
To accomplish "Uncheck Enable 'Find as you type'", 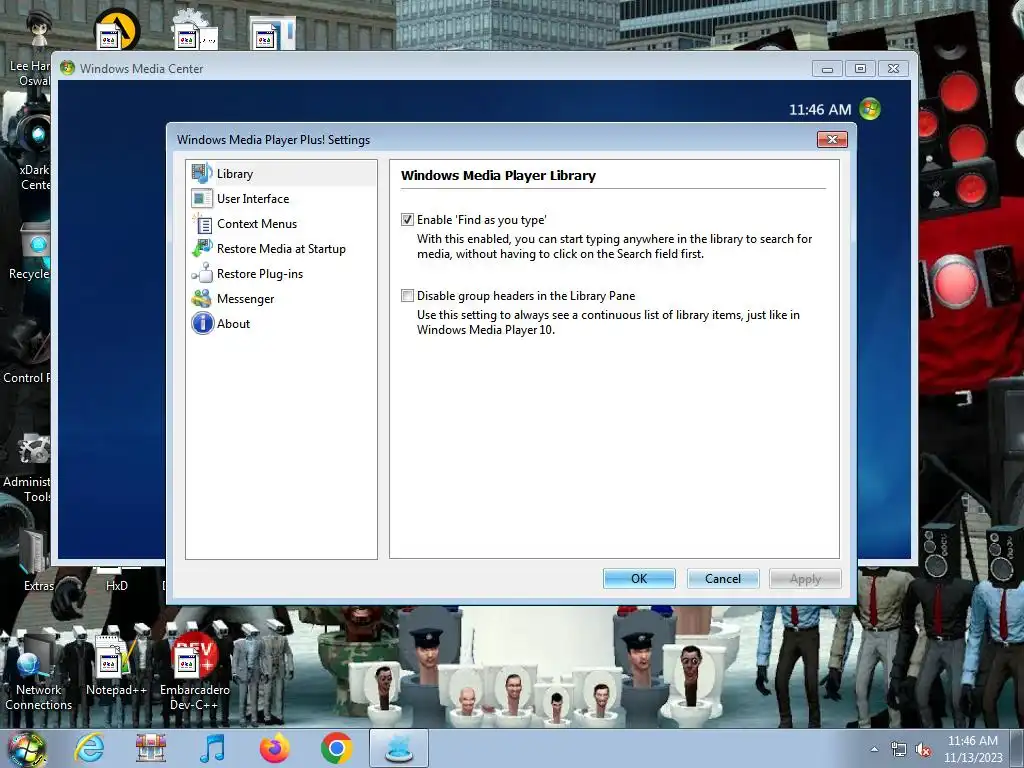I will pyautogui.click(x=408, y=220).
